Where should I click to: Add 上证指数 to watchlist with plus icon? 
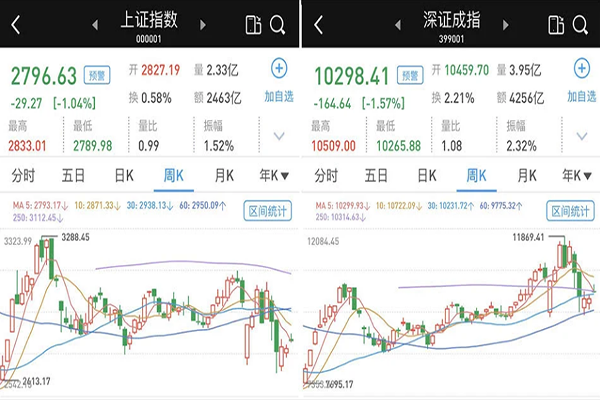279,69
